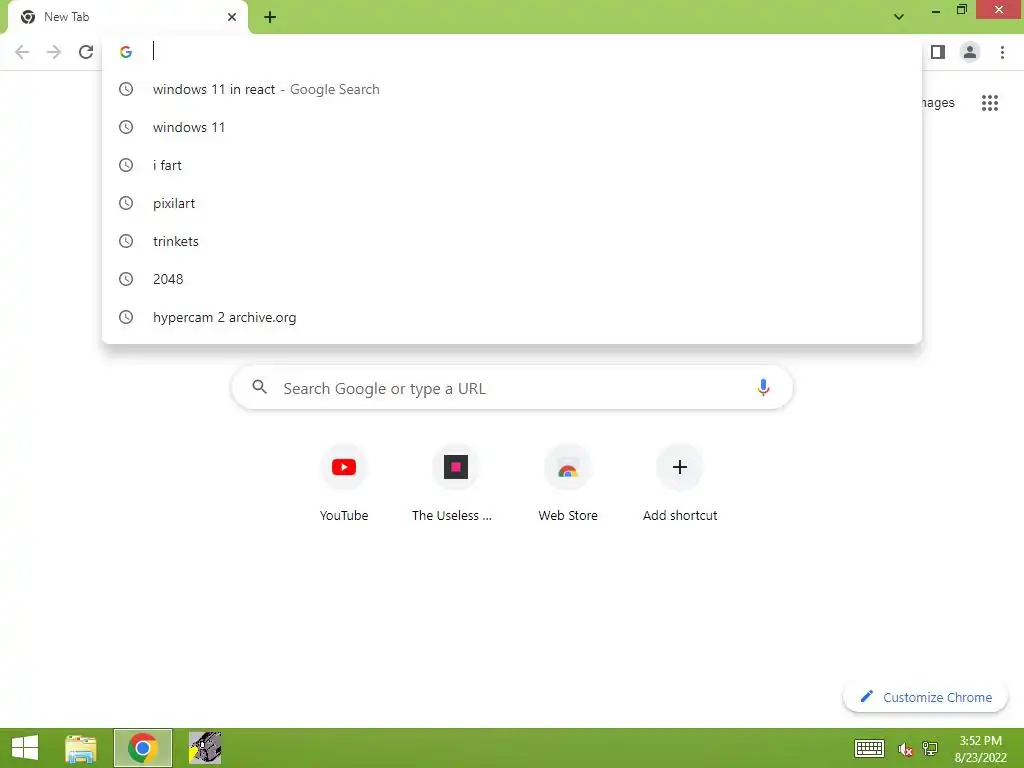
Task: Choose suggestion 'windows 11'
Action: 512,127
